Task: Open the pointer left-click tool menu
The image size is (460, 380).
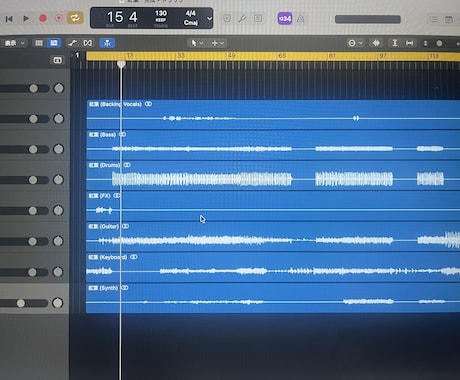Action: [196, 43]
